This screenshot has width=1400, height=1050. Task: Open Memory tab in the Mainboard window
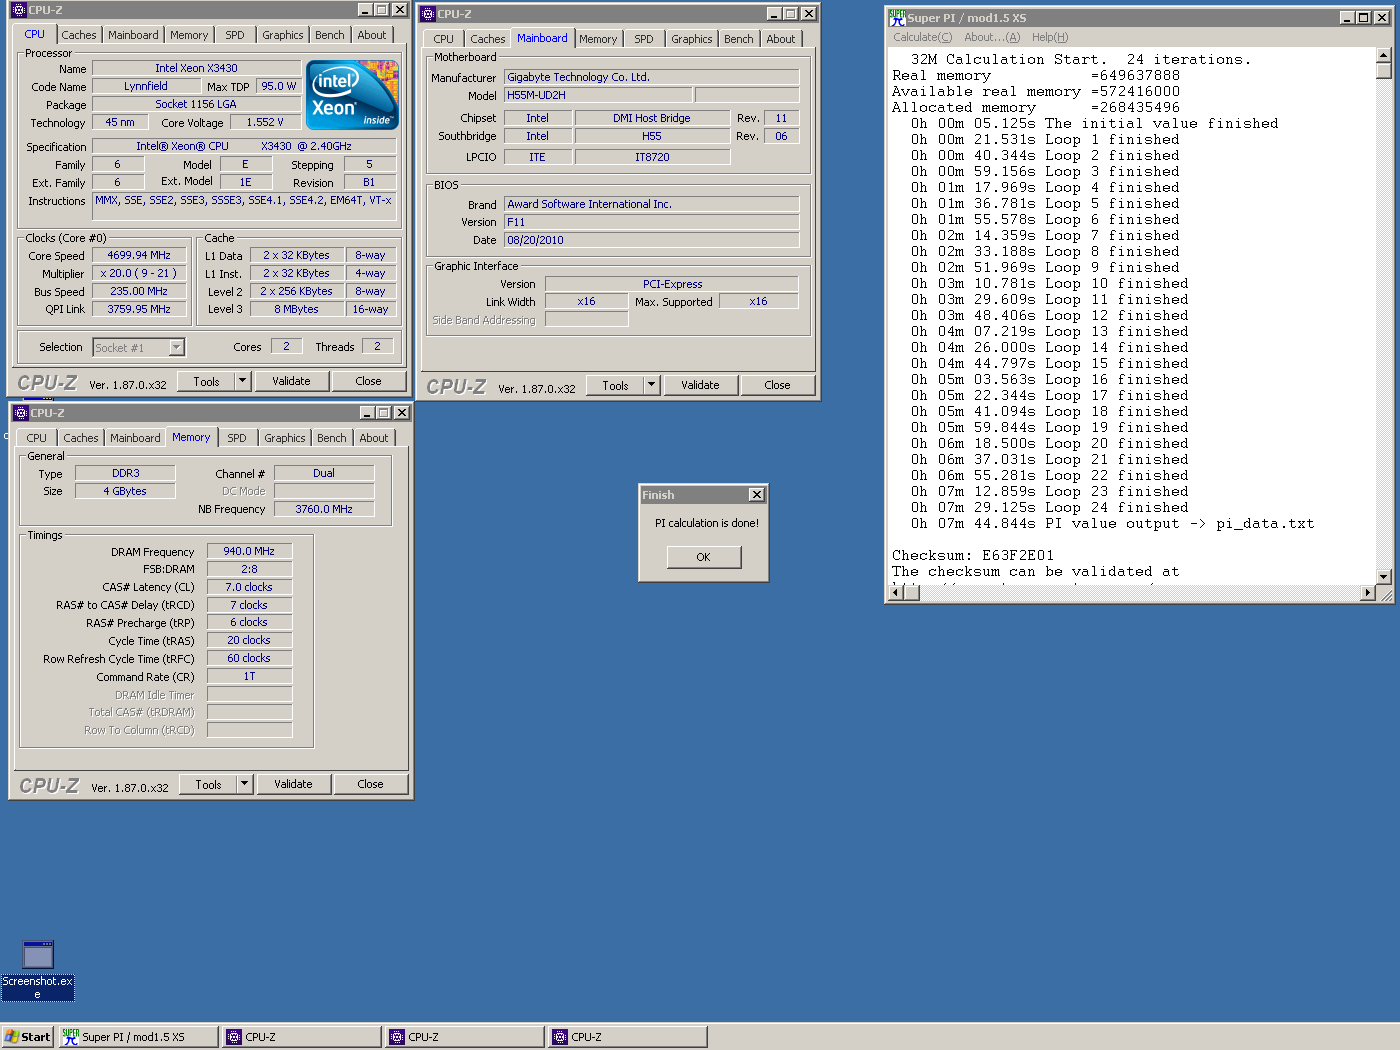[x=598, y=39]
